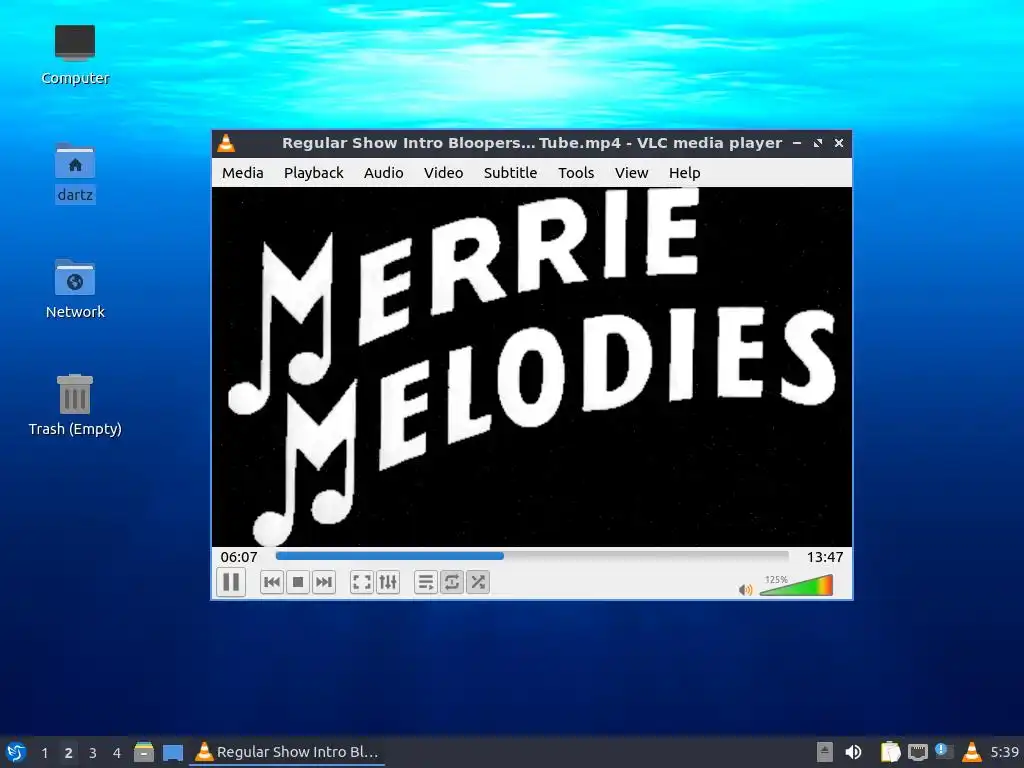The height and width of the screenshot is (768, 1024).
Task: Open the Audio menu
Action: 383,173
